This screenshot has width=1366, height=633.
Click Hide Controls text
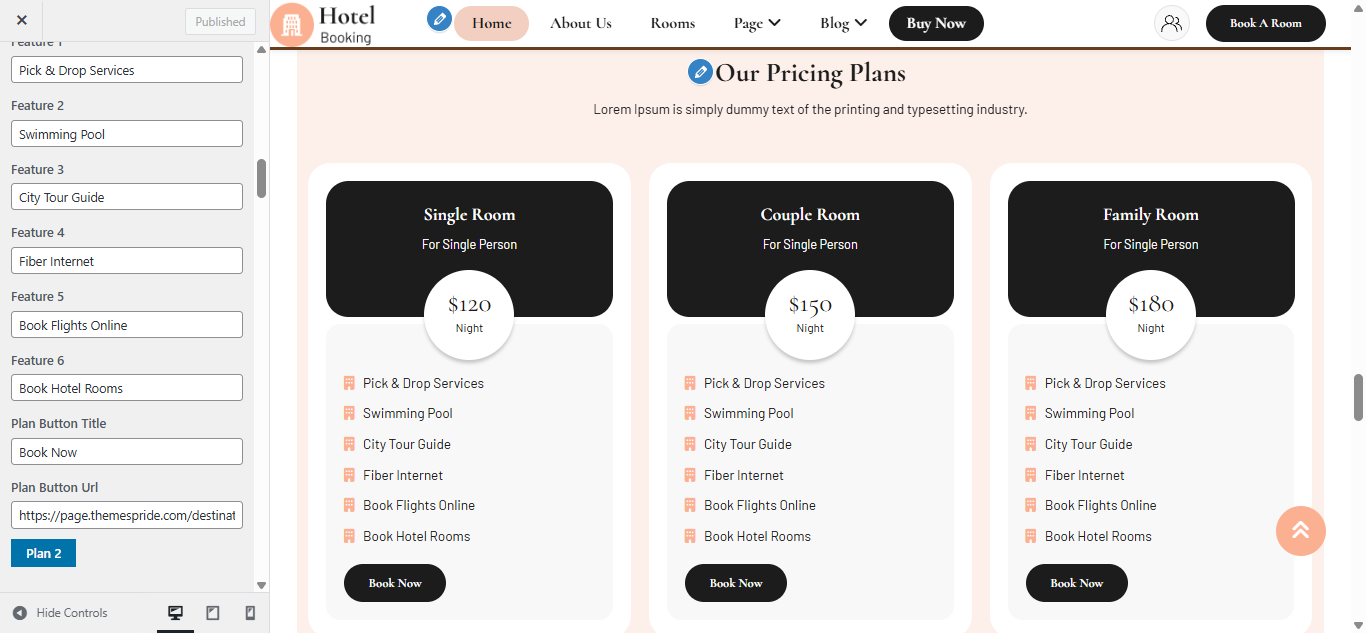72,613
